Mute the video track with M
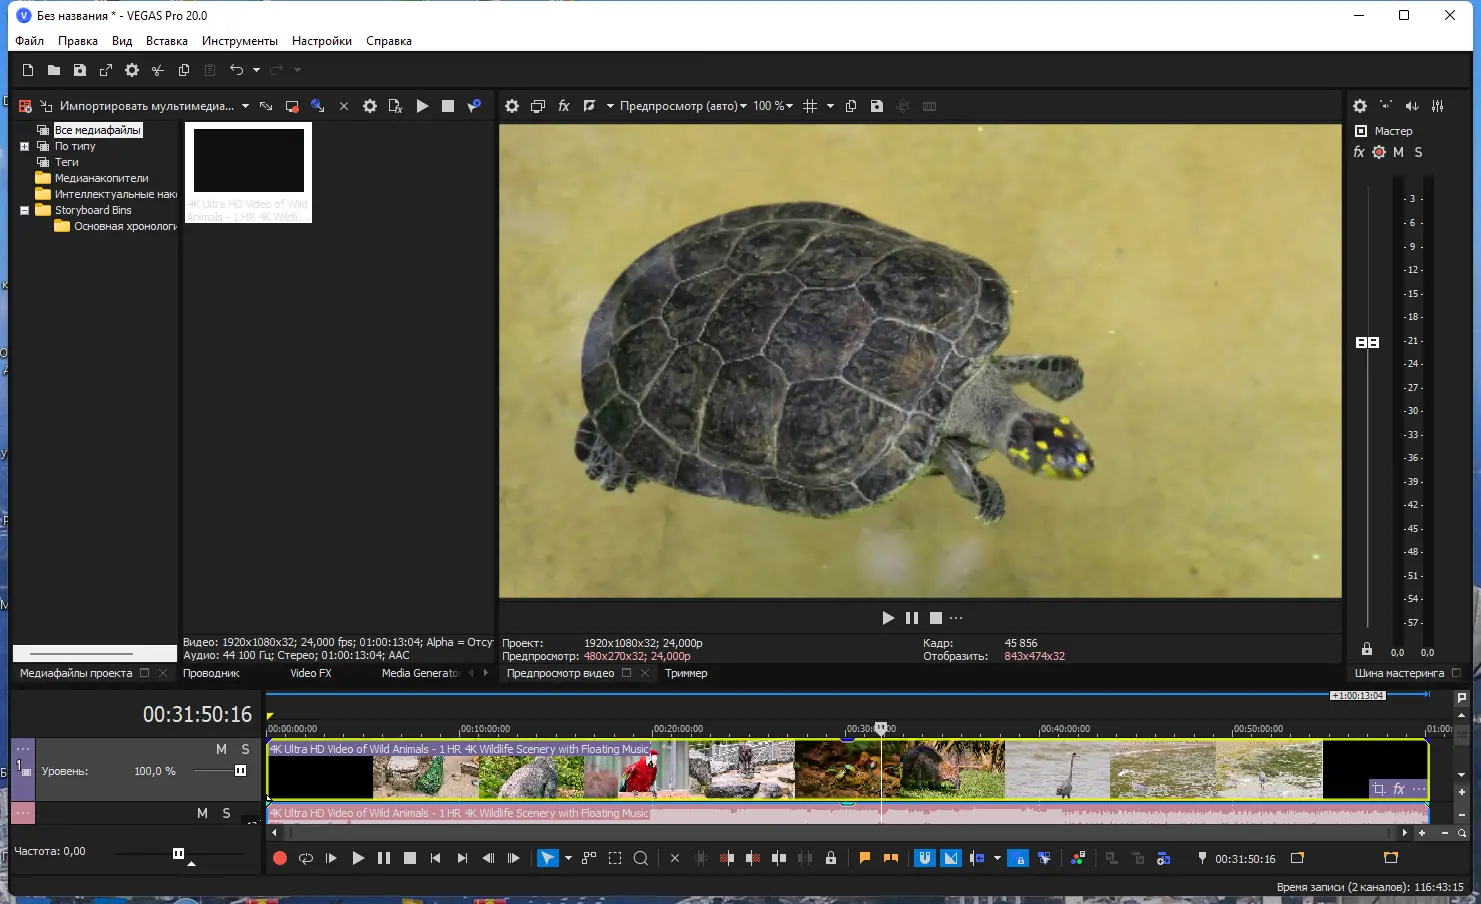Image resolution: width=1481 pixels, height=904 pixels. [x=221, y=749]
